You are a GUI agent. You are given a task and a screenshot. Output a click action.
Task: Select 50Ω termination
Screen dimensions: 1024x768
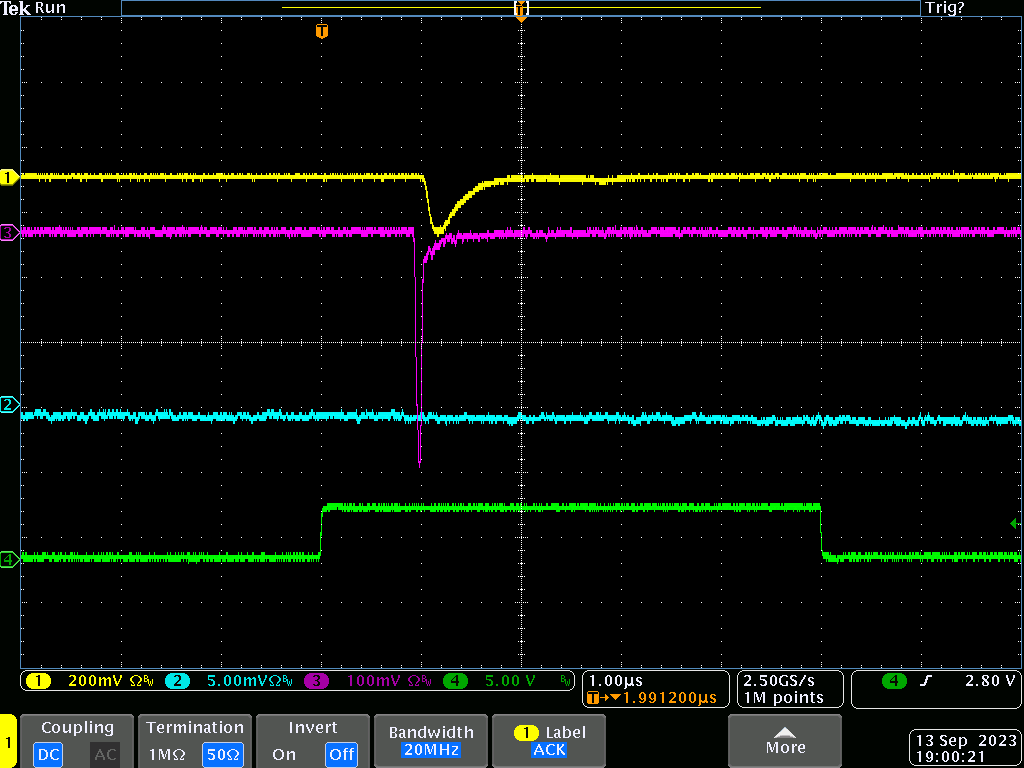(x=223, y=755)
